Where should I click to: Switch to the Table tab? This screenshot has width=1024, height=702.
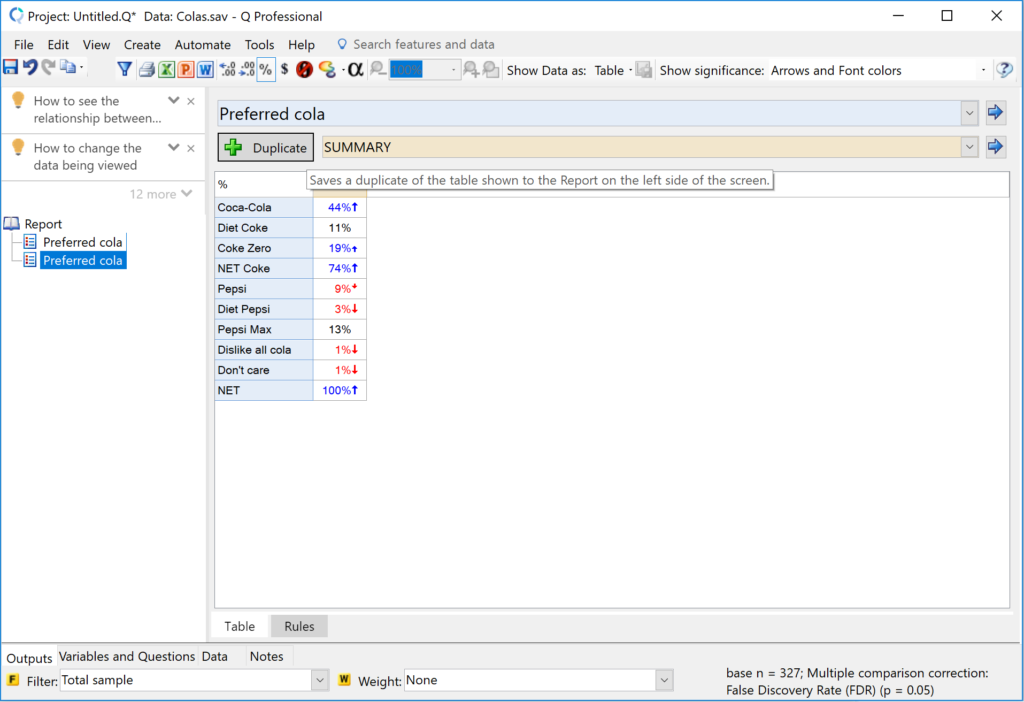(240, 626)
